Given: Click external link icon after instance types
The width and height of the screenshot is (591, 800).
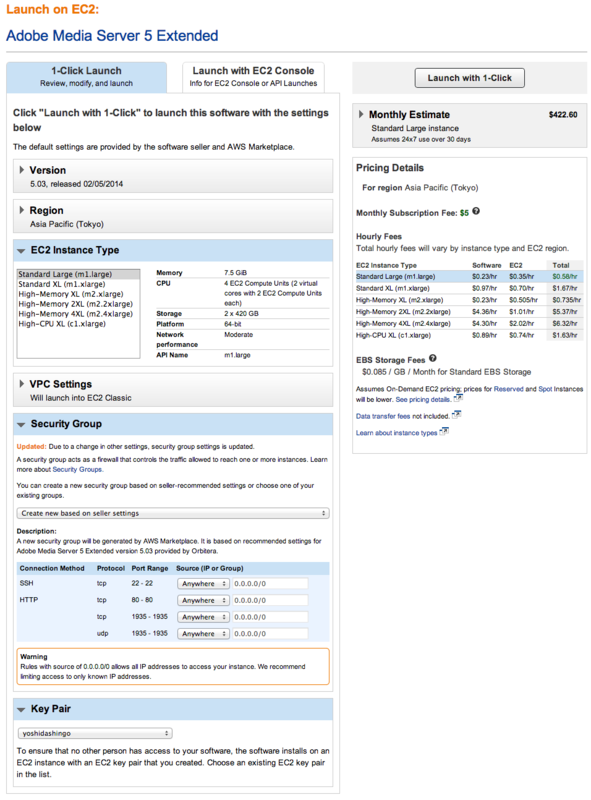Looking at the screenshot, I should point(444,432).
